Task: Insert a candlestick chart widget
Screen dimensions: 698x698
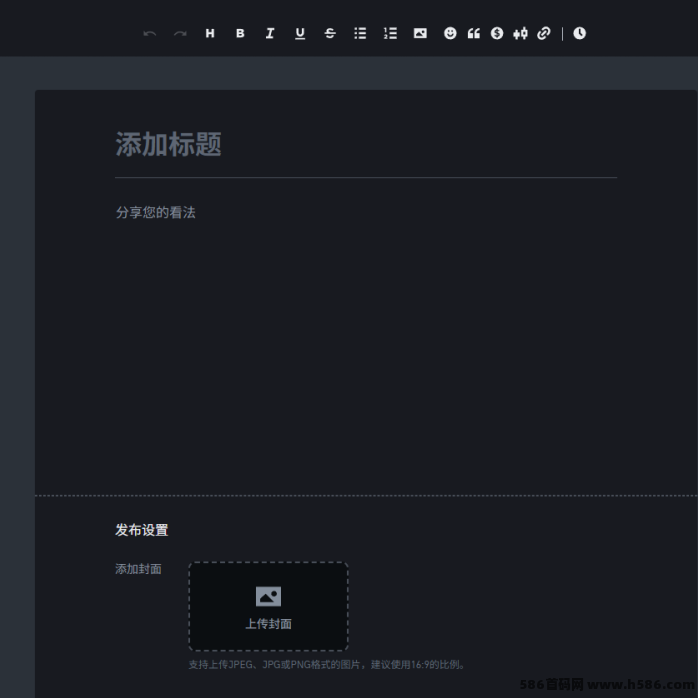Action: point(520,33)
